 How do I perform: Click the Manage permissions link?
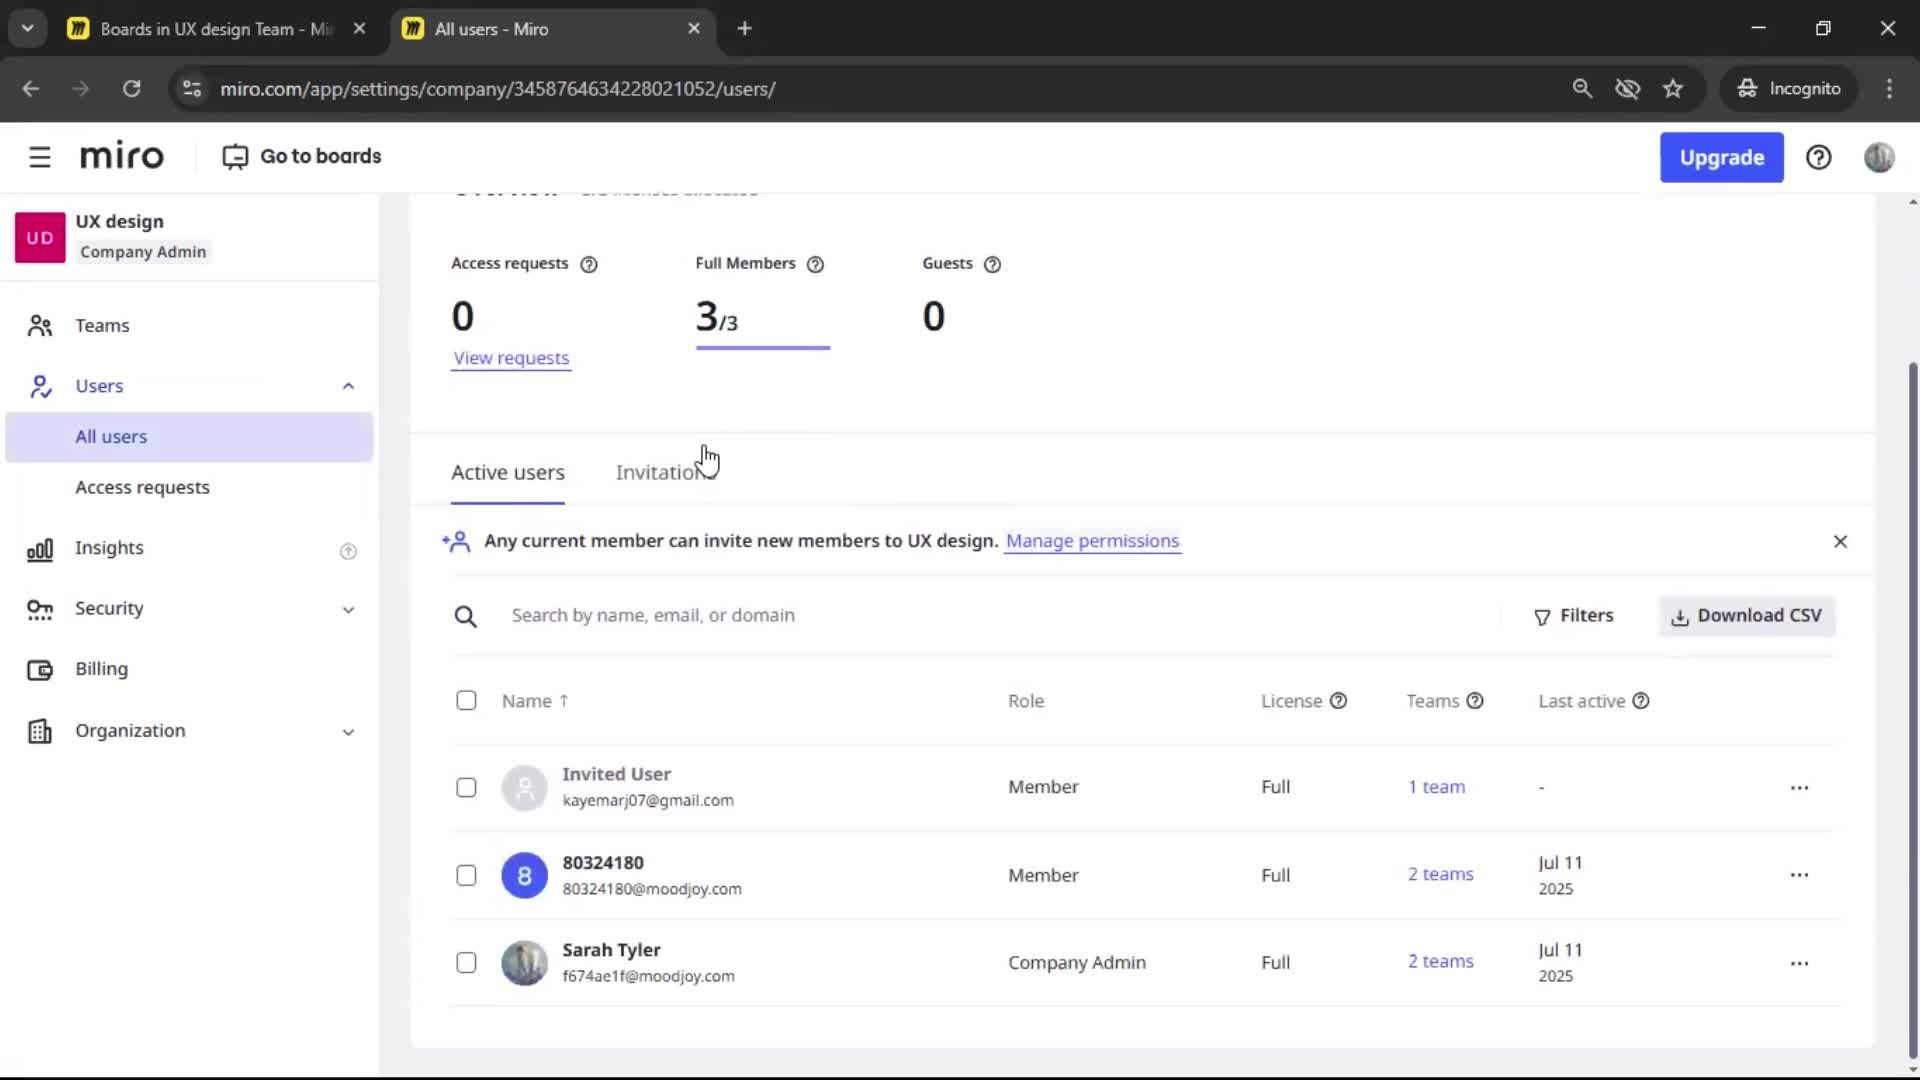(x=1092, y=541)
